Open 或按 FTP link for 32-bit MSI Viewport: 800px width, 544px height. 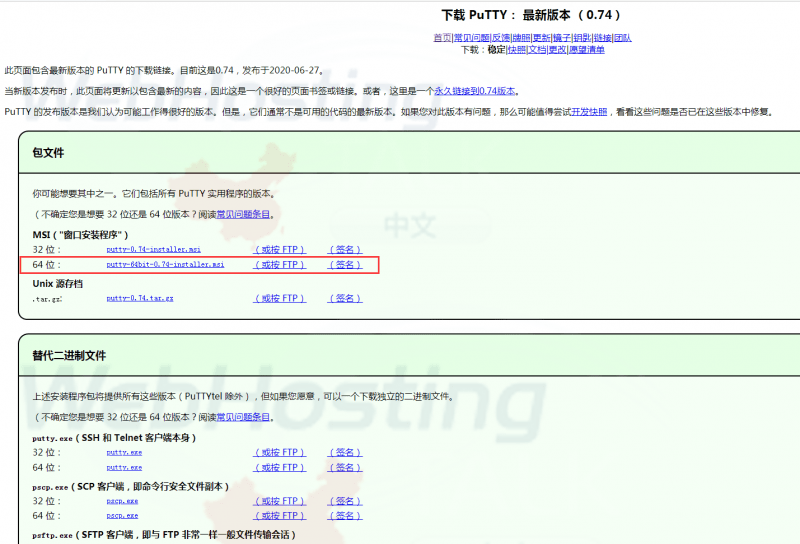(x=280, y=250)
